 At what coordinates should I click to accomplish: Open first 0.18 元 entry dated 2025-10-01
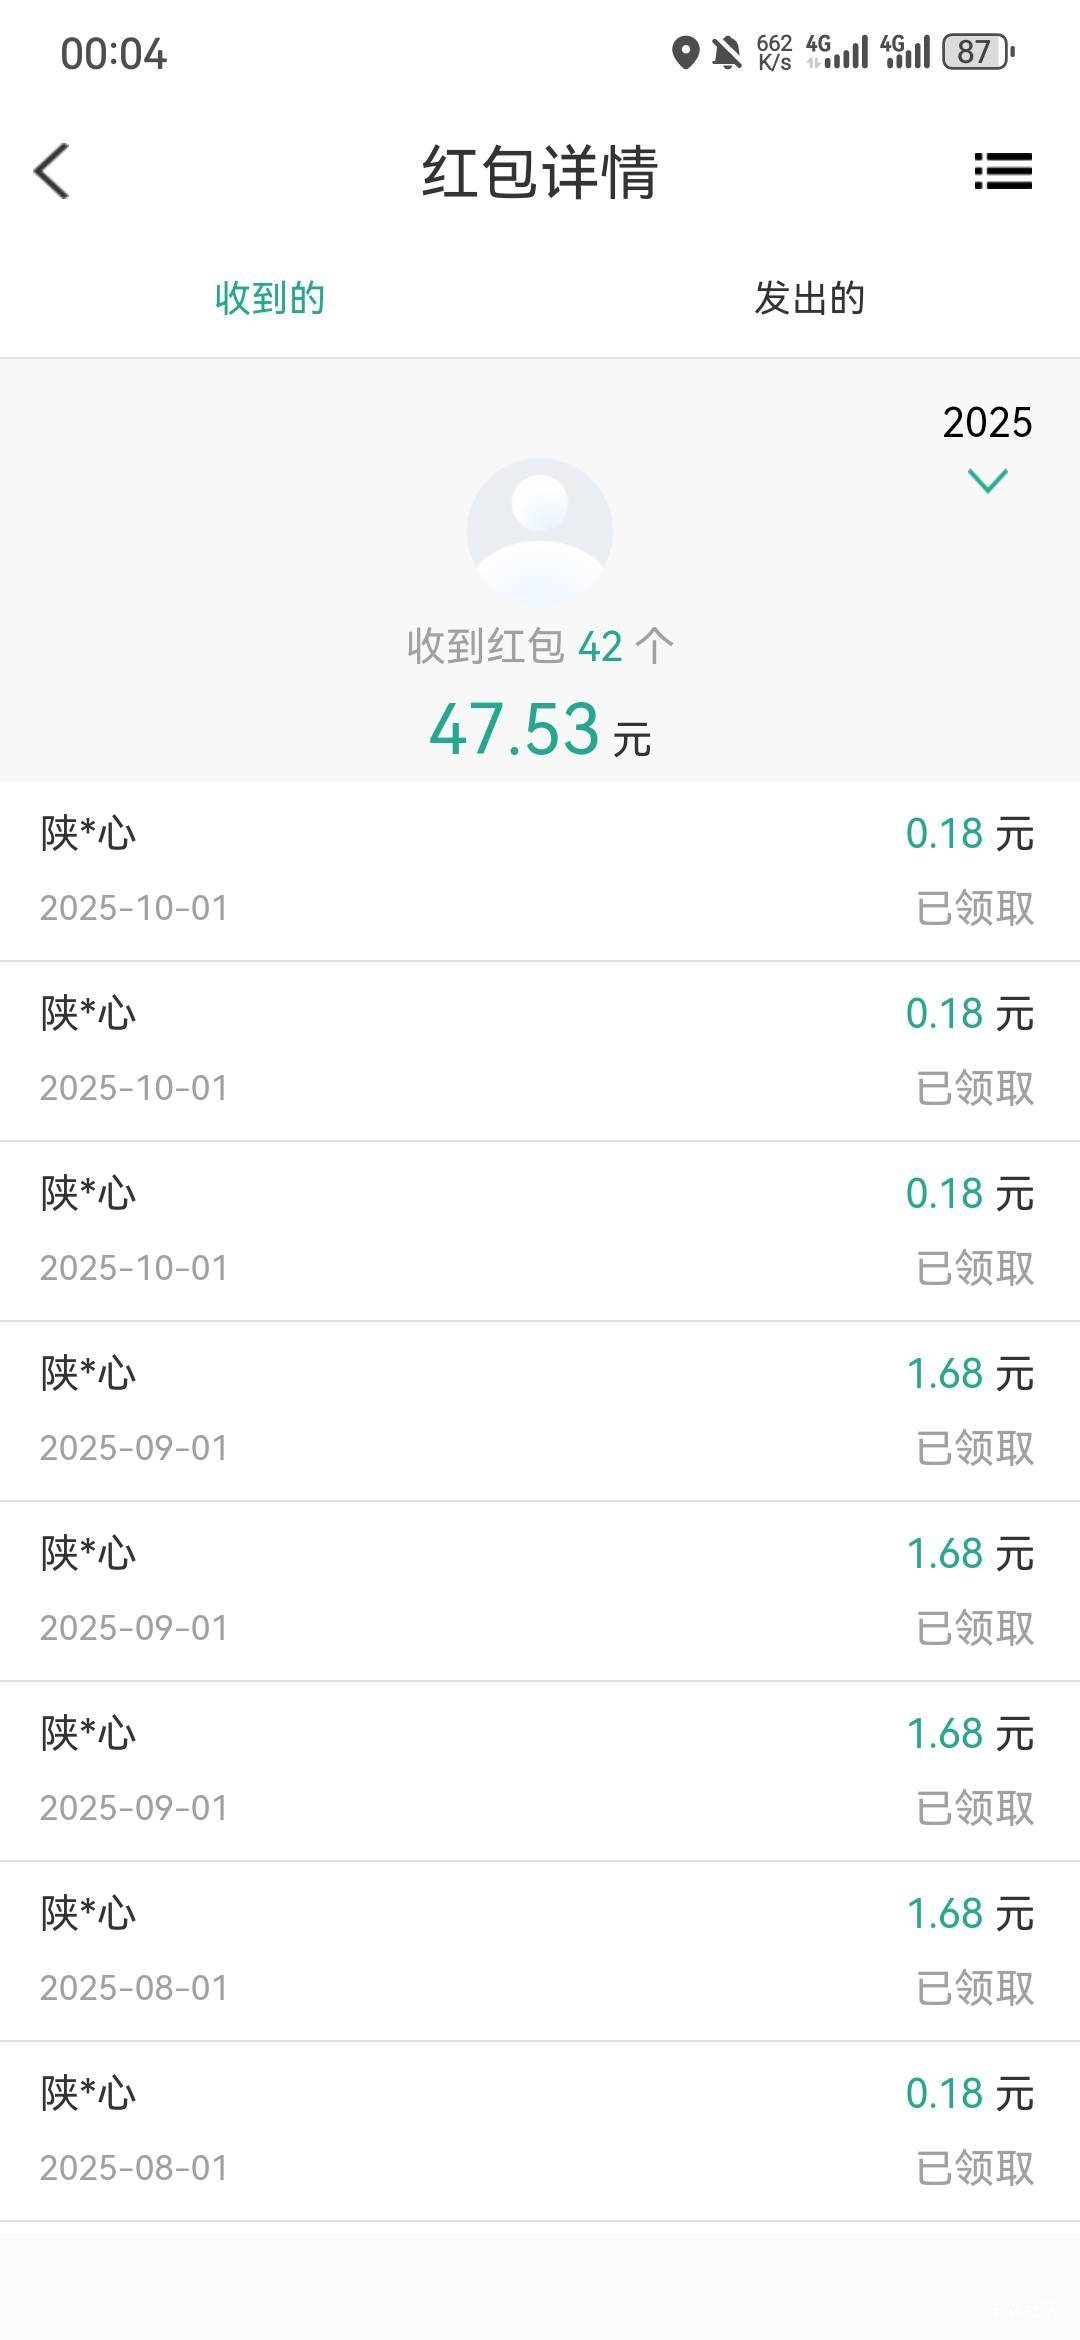(x=540, y=871)
